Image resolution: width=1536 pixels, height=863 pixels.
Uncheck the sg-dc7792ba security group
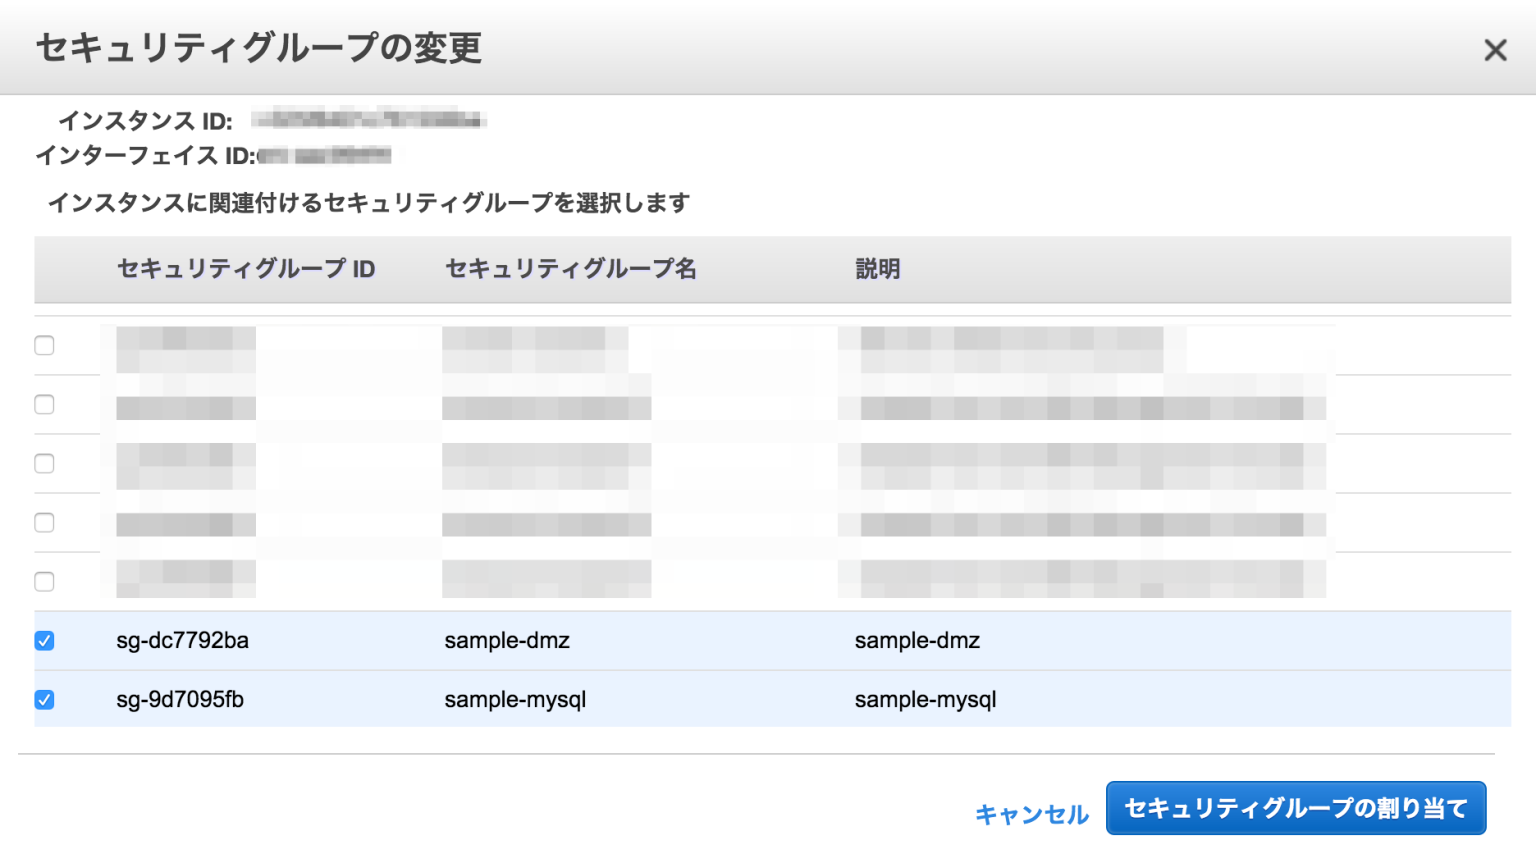point(44,641)
